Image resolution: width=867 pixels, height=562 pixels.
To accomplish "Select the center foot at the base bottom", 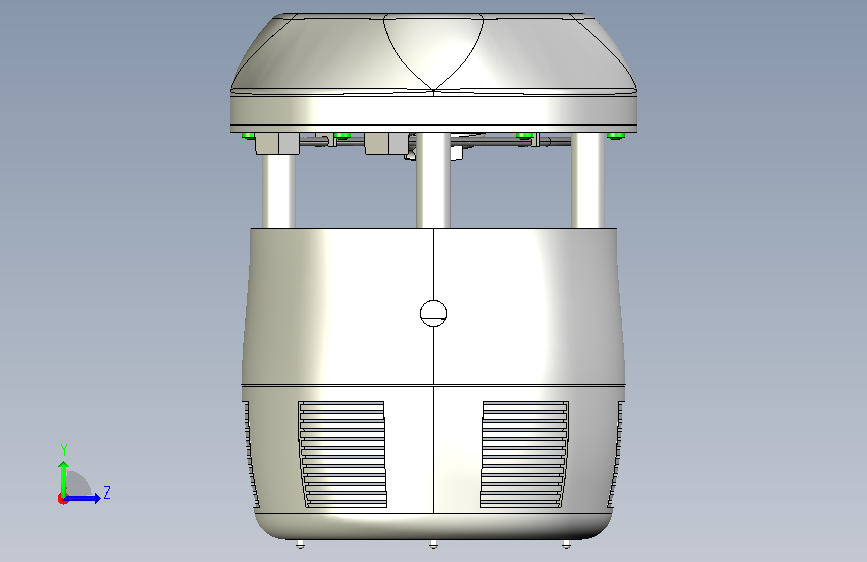I will (x=433, y=544).
